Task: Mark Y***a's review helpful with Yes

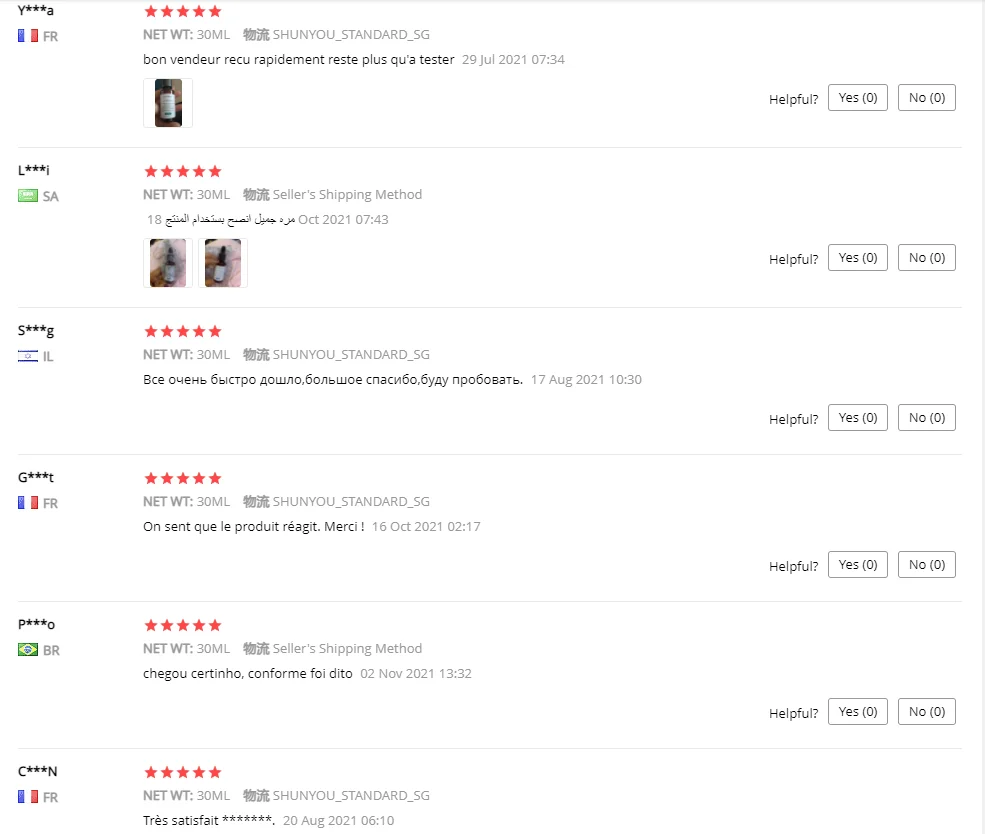Action: [857, 98]
